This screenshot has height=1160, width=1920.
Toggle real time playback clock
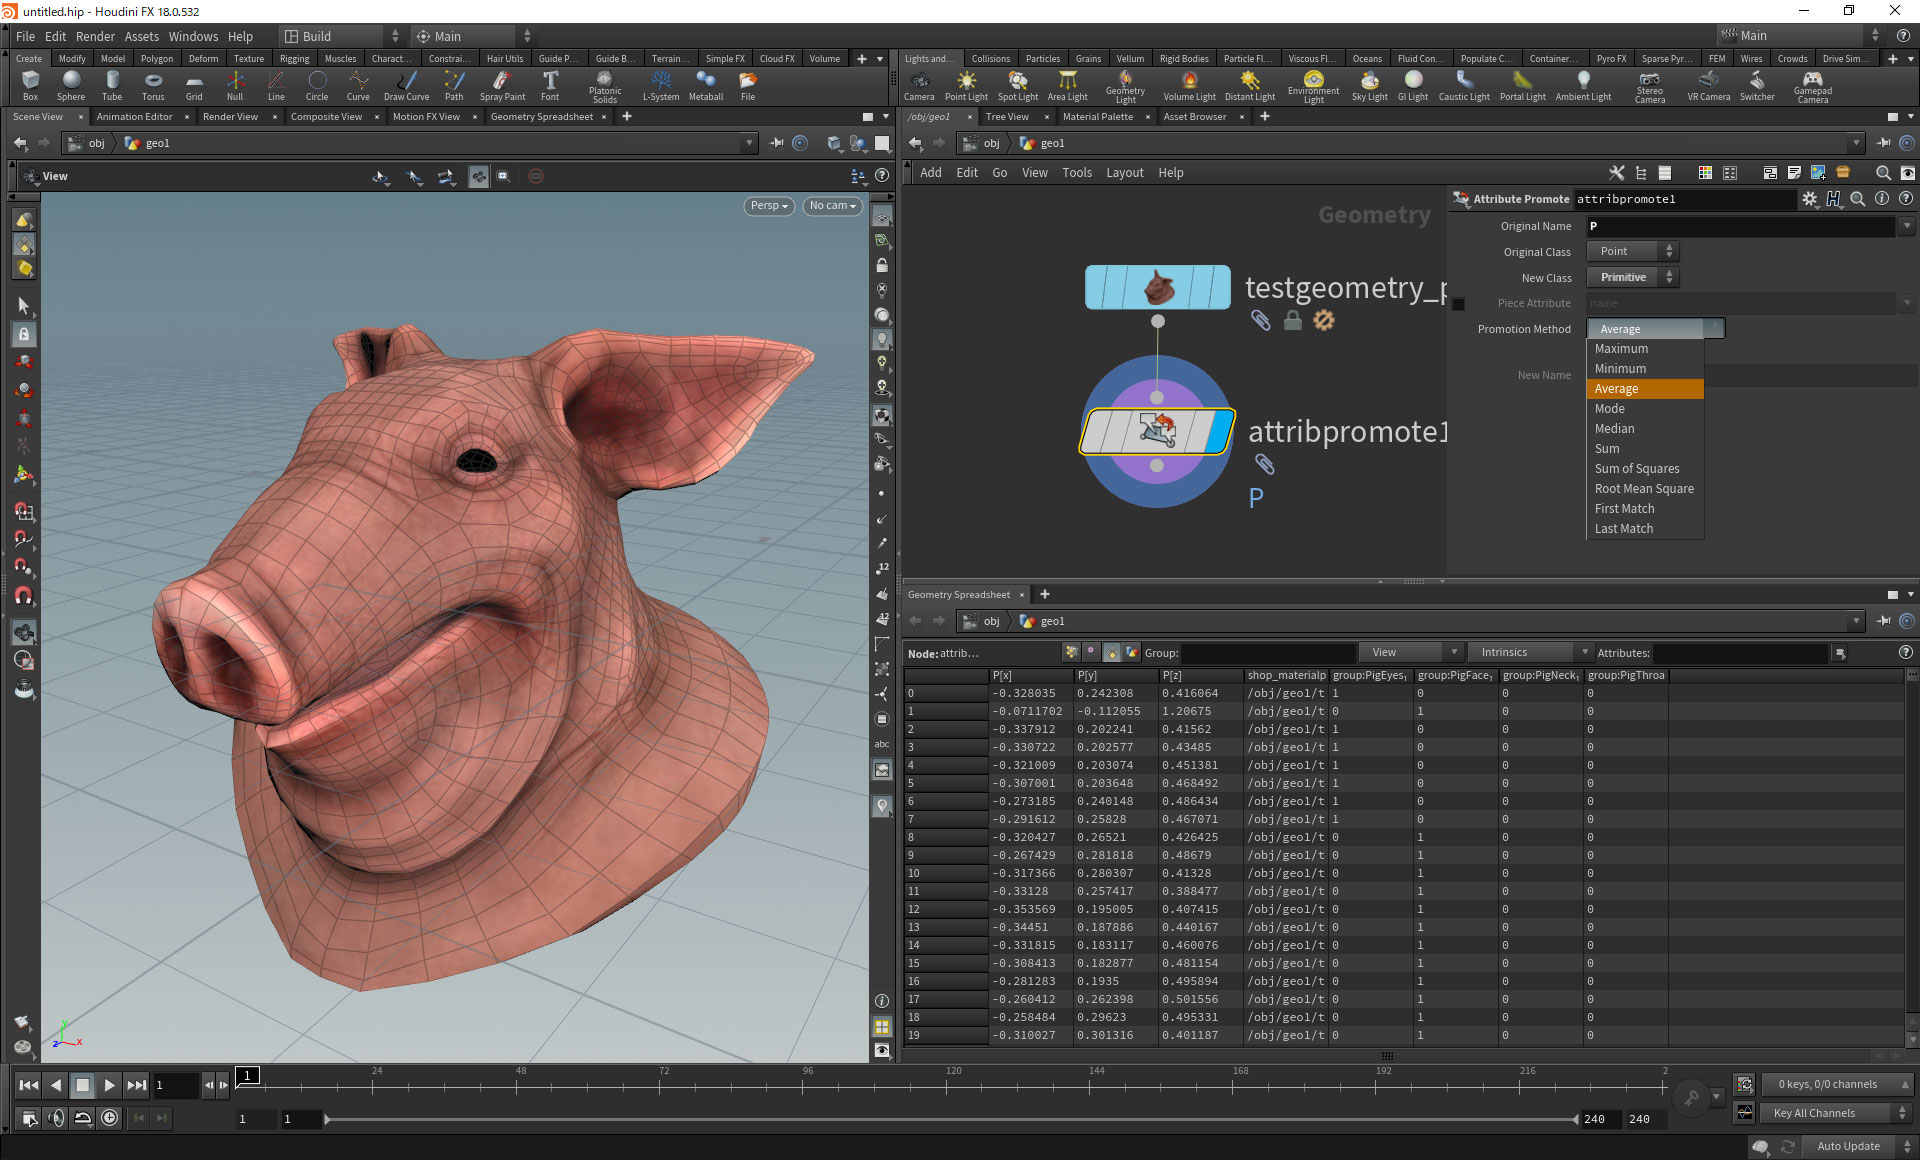tap(110, 1118)
